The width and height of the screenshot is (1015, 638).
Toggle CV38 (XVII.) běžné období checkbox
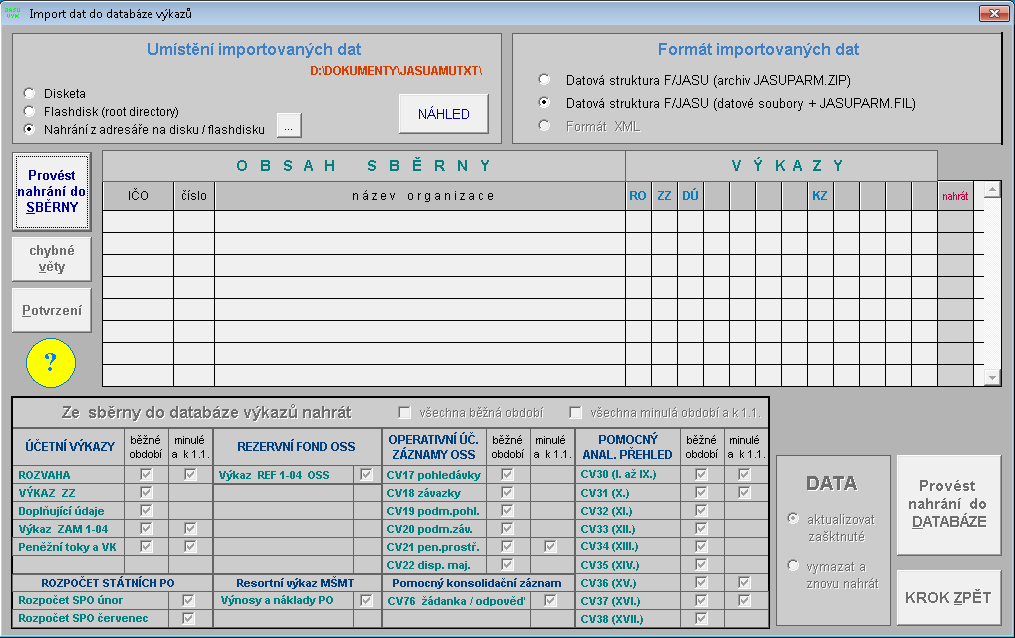pos(701,619)
